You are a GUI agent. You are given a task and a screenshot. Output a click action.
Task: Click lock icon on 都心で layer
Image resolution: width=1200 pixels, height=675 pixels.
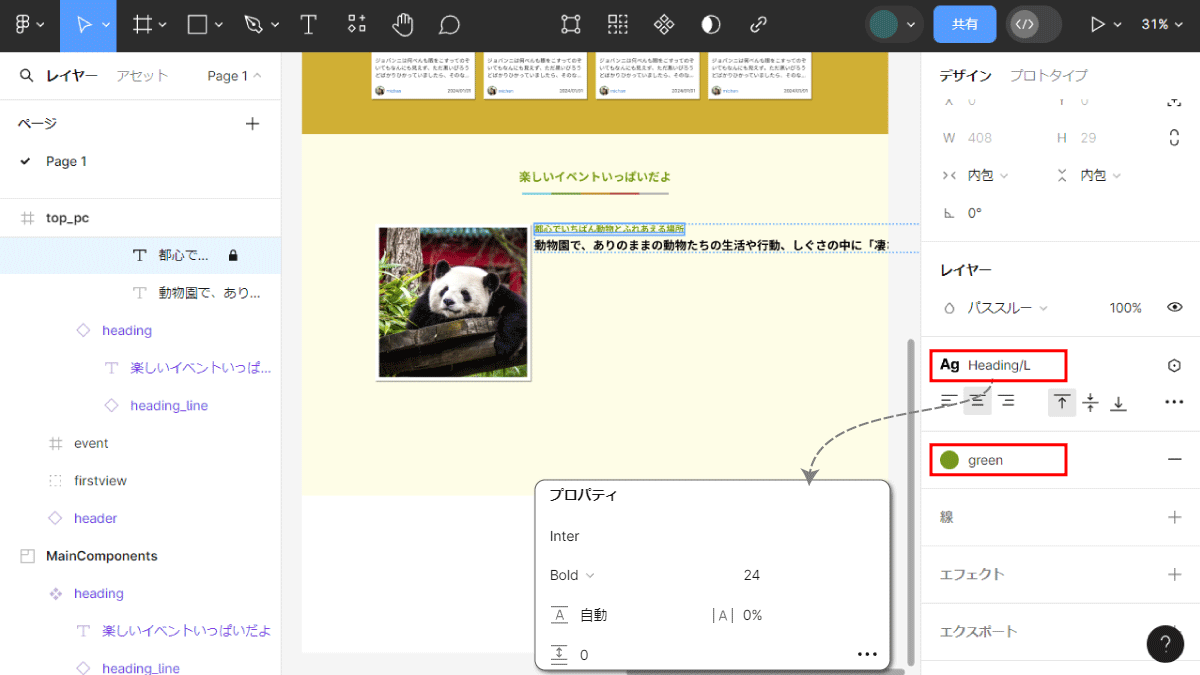[x=233, y=256]
